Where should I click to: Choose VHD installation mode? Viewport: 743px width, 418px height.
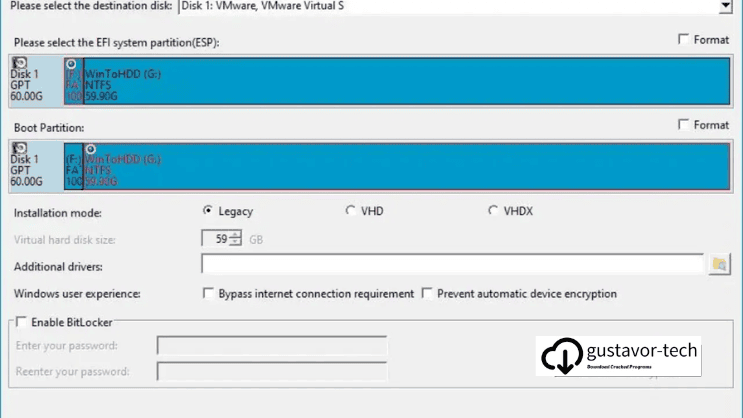(350, 210)
